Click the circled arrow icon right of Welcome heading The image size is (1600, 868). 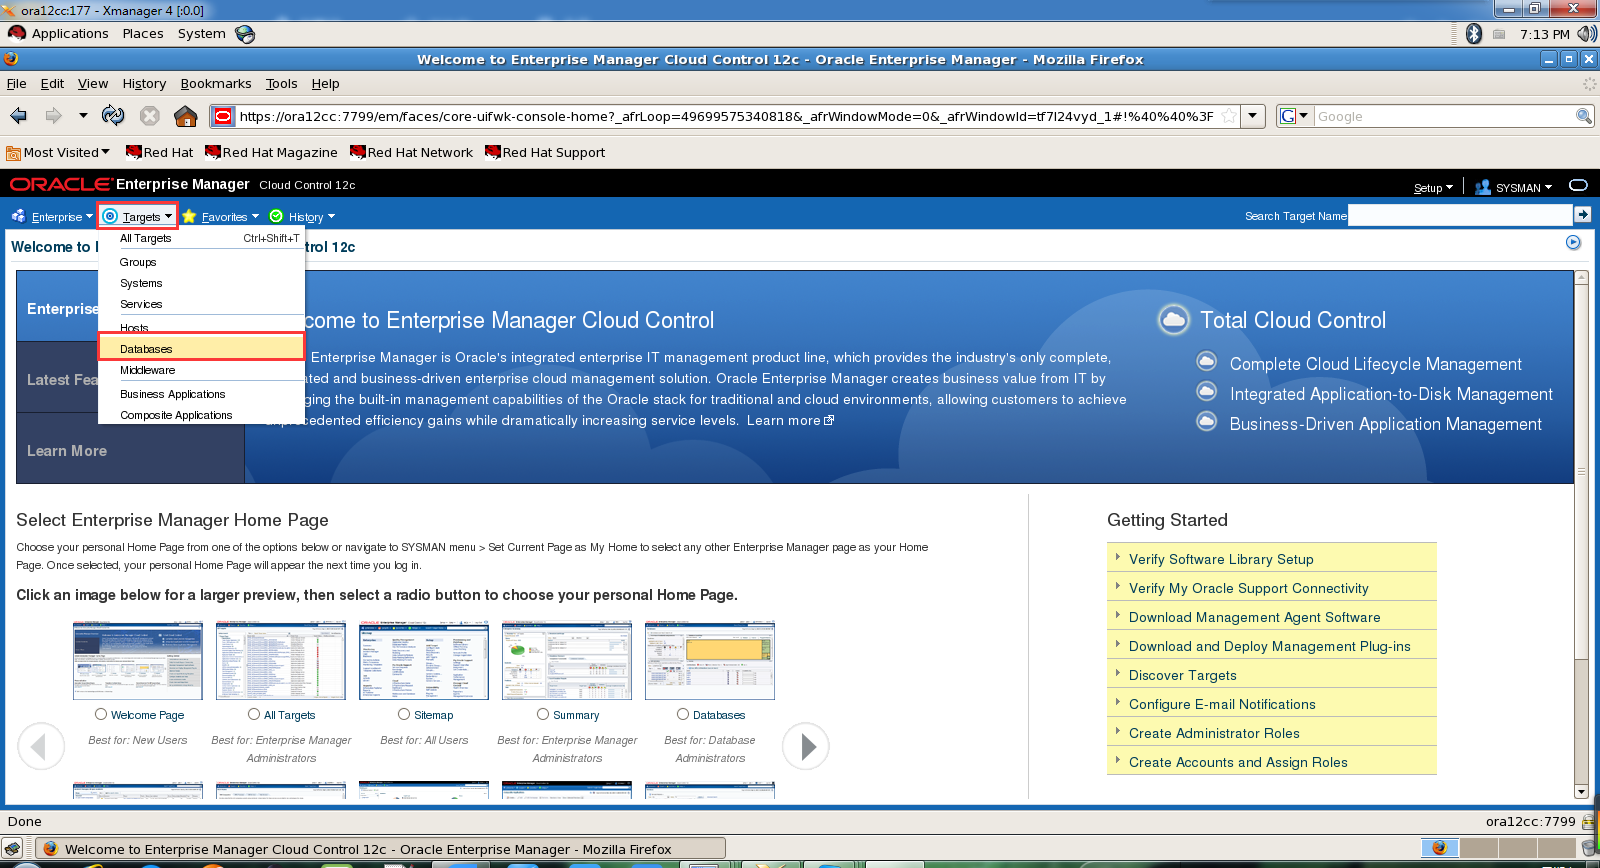(1573, 243)
